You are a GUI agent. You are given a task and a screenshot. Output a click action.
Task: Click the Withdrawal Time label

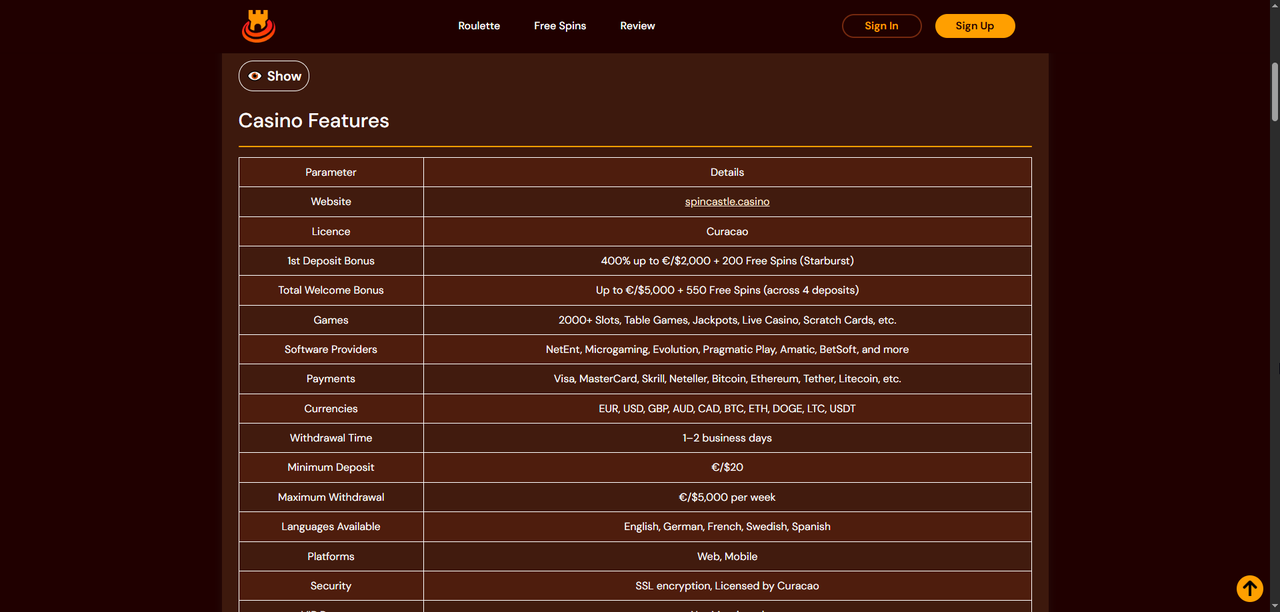point(331,438)
